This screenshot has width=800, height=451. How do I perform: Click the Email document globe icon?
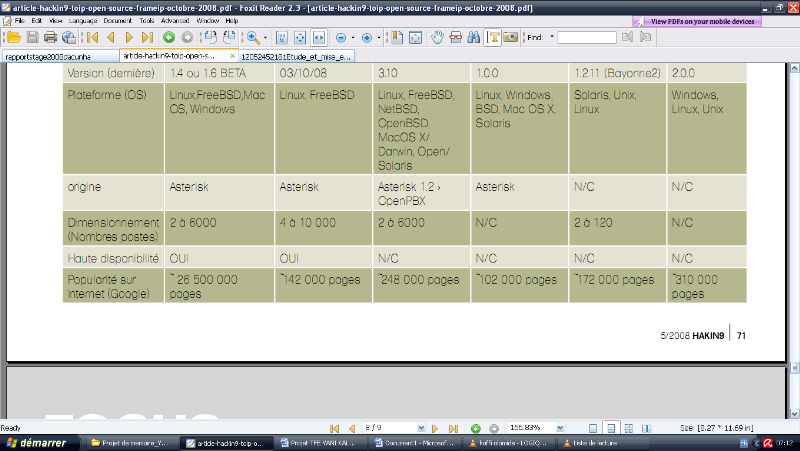[68, 37]
